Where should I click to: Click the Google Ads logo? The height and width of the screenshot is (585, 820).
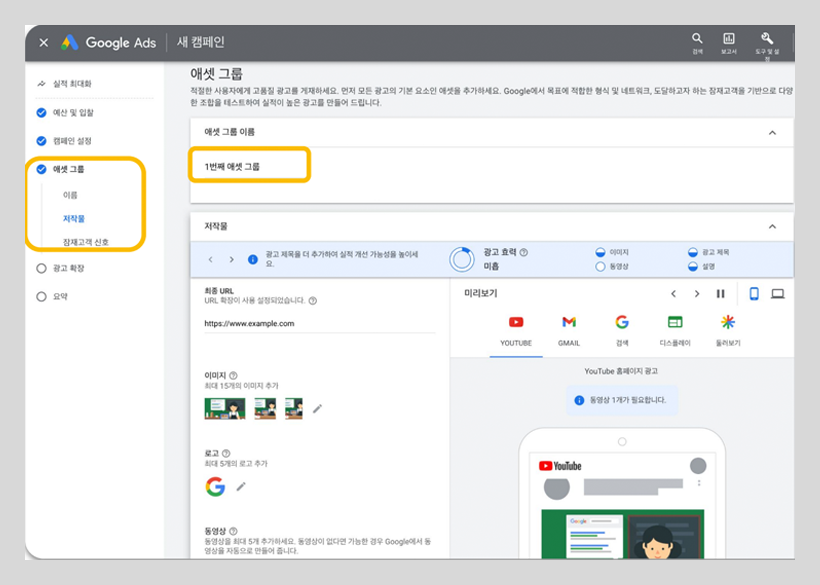click(x=108, y=42)
